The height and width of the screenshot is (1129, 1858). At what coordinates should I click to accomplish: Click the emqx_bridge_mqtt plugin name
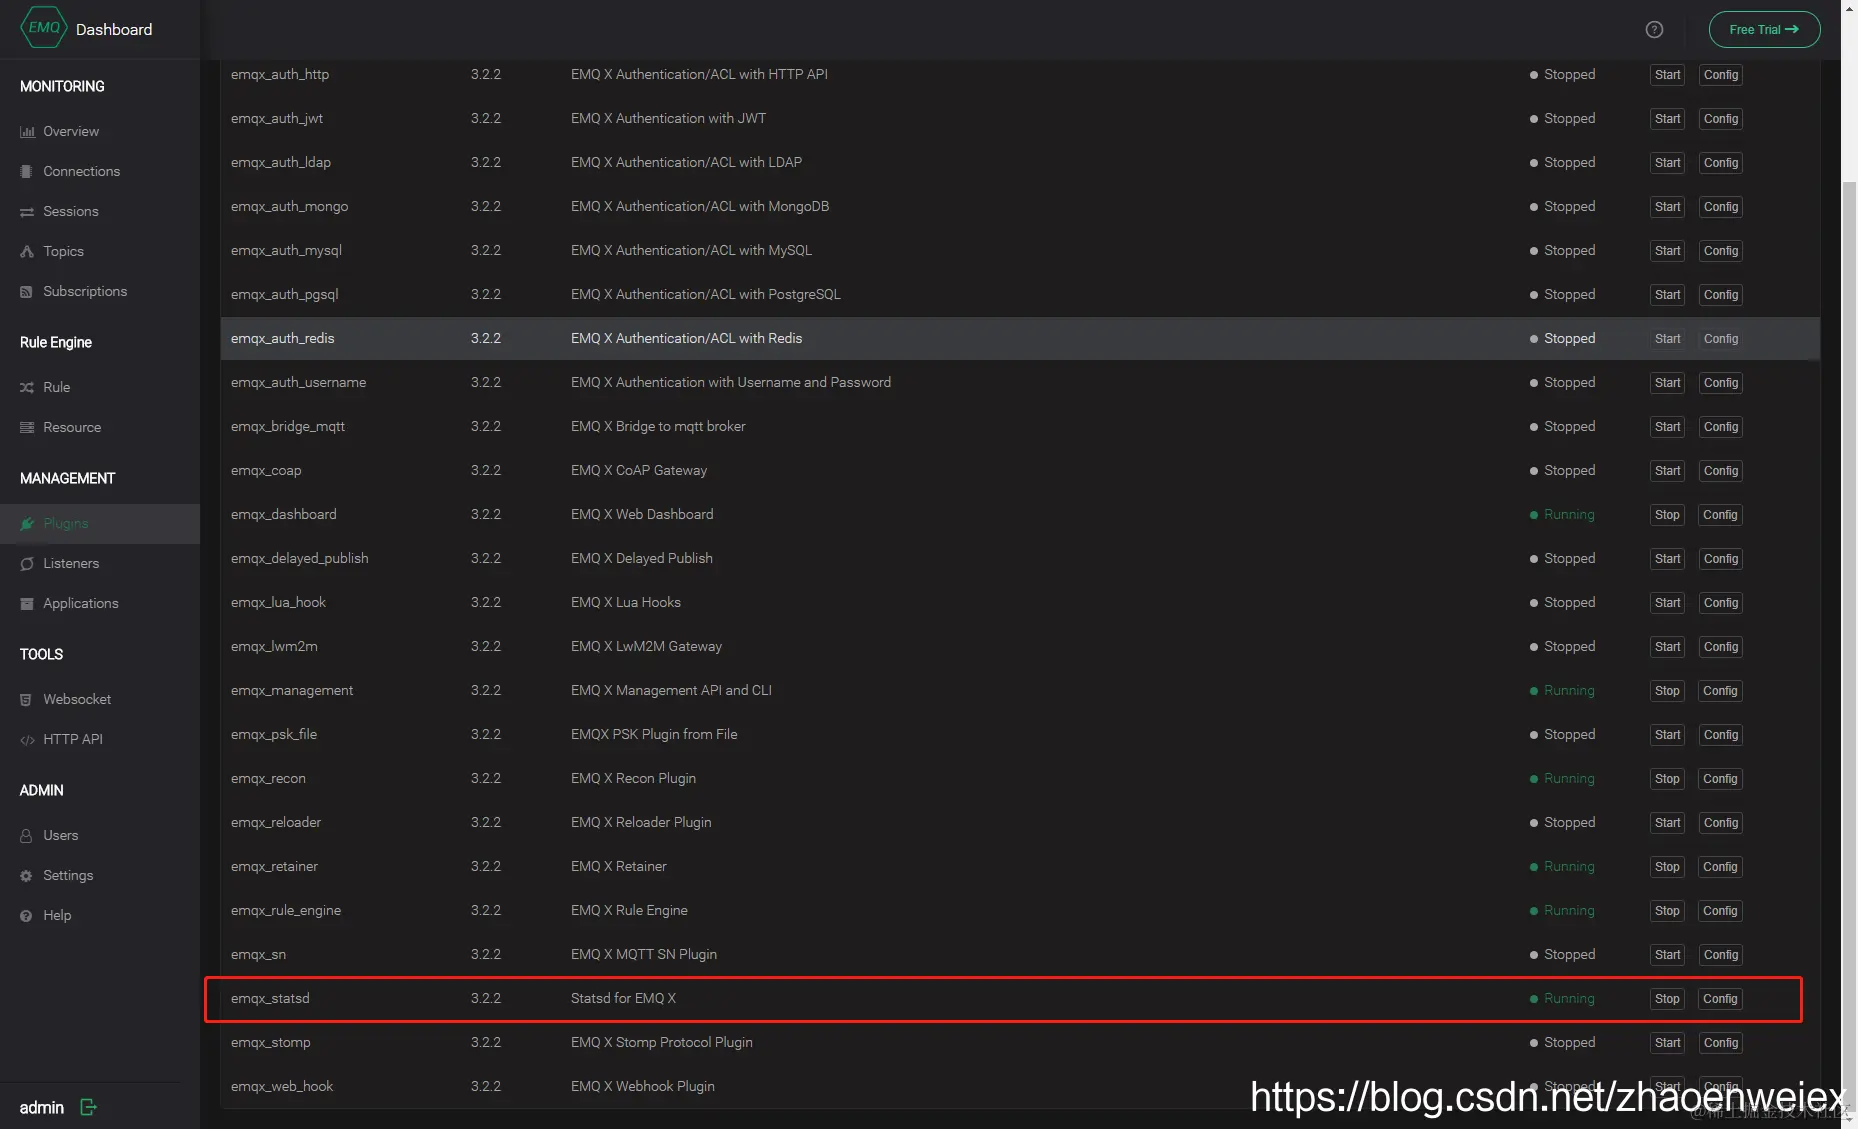tap(288, 426)
